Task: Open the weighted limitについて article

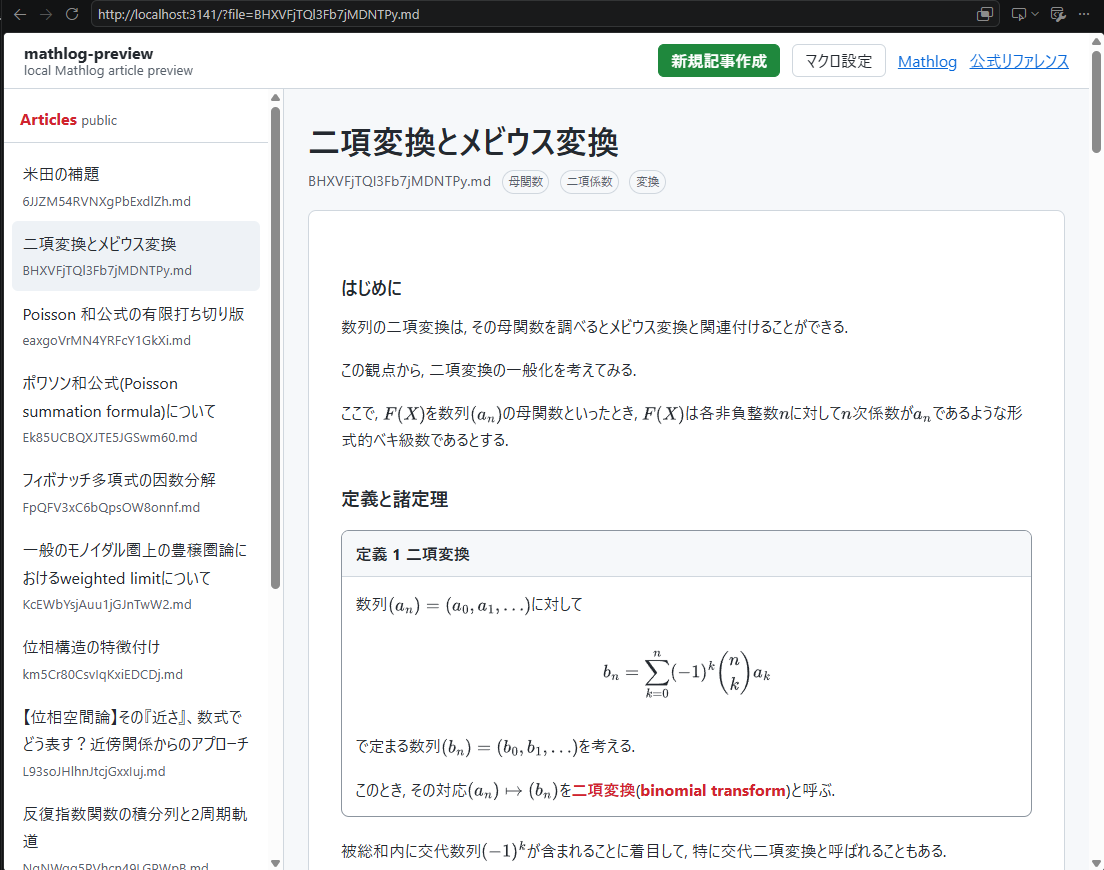Action: [136, 576]
